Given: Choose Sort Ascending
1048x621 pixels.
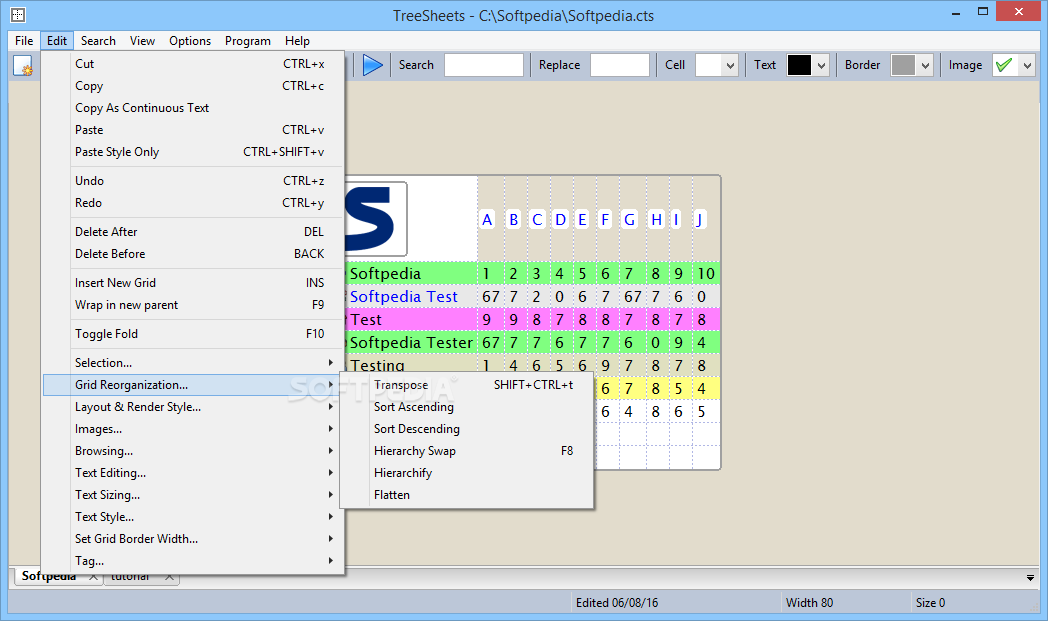Looking at the screenshot, I should tap(467, 406).
